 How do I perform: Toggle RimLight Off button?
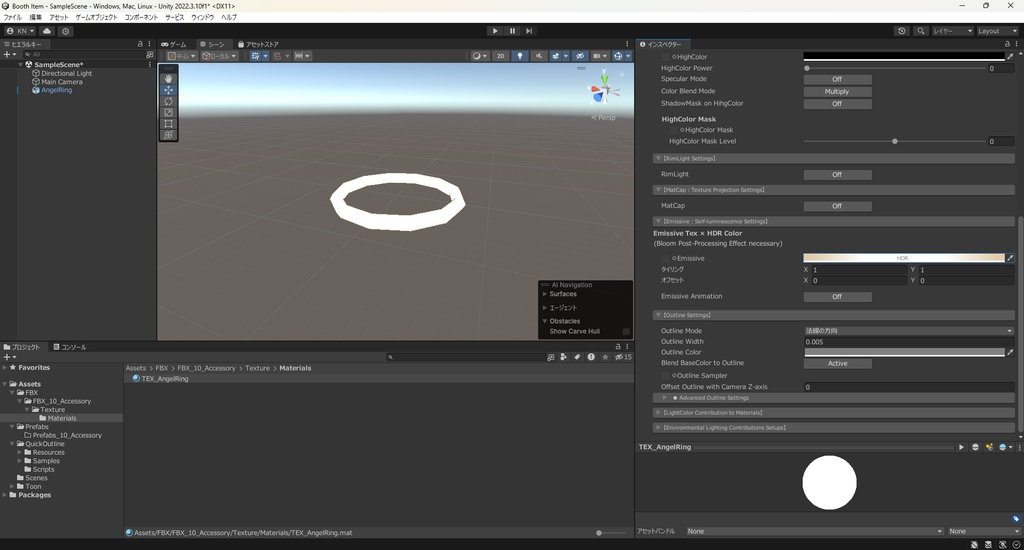[837, 175]
